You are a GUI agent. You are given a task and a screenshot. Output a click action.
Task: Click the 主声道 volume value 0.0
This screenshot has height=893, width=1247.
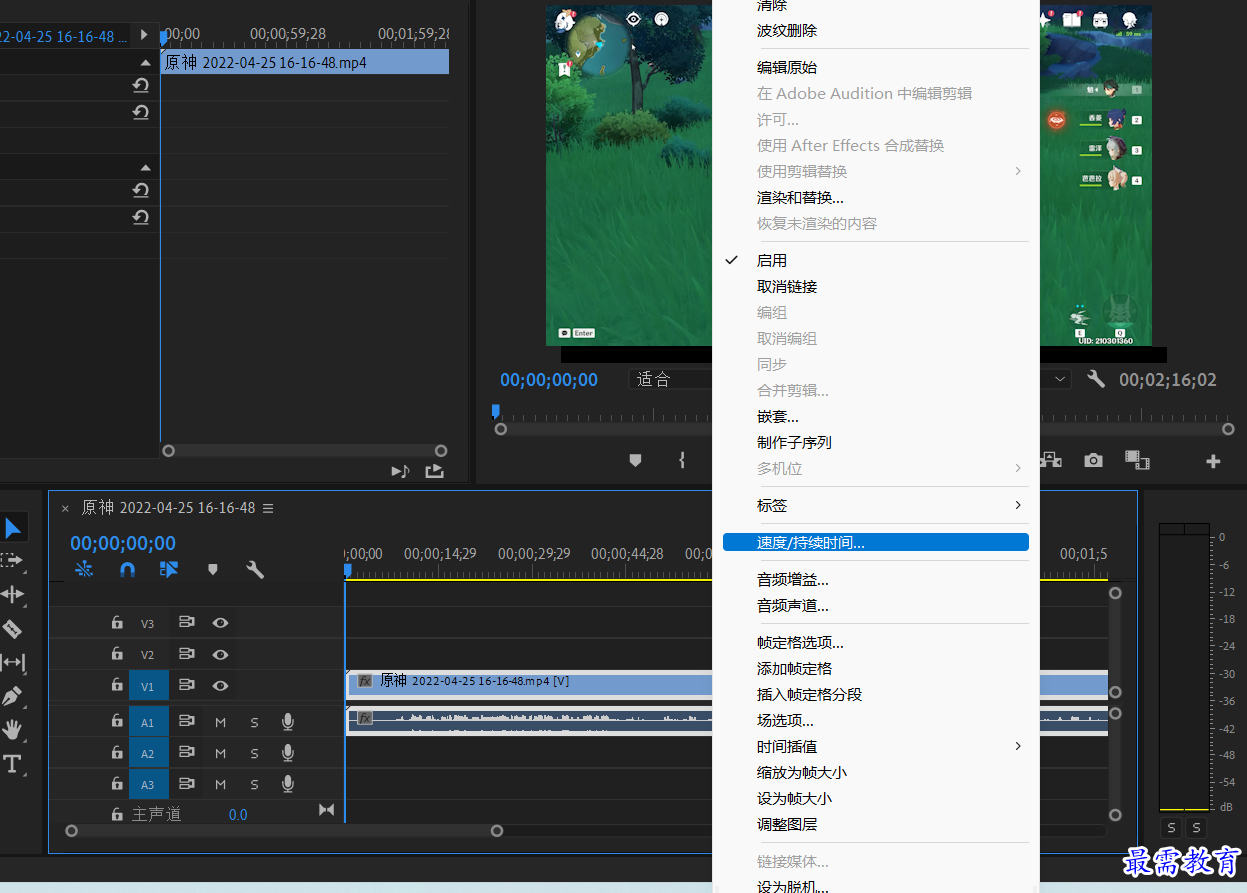(238, 815)
